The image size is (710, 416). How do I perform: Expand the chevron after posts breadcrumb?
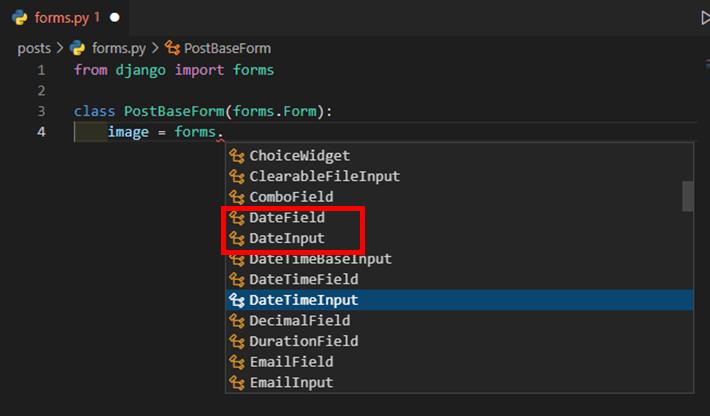60,48
